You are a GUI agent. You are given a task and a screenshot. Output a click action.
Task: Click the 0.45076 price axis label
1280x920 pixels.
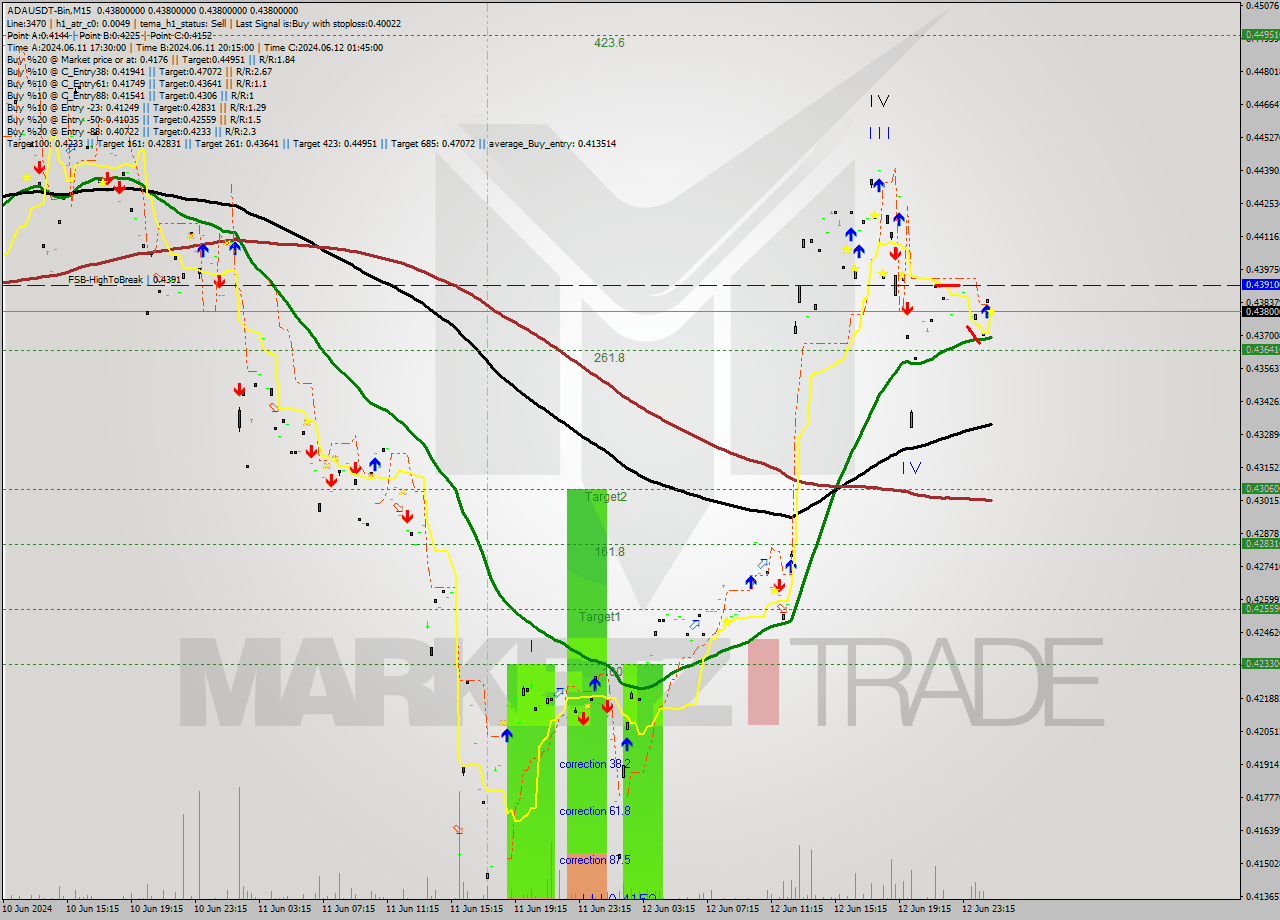pyautogui.click(x=1262, y=5)
